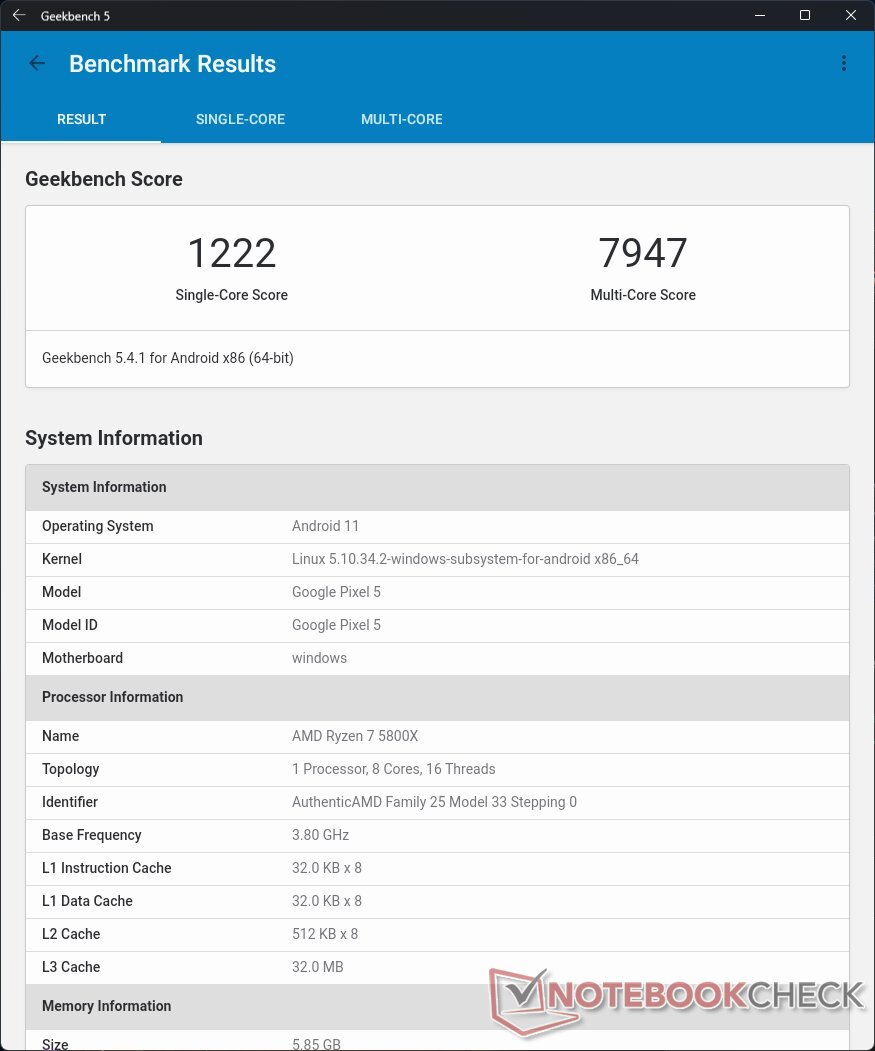The image size is (875, 1051).
Task: Click the Geekbench Score heading
Action: tap(104, 179)
